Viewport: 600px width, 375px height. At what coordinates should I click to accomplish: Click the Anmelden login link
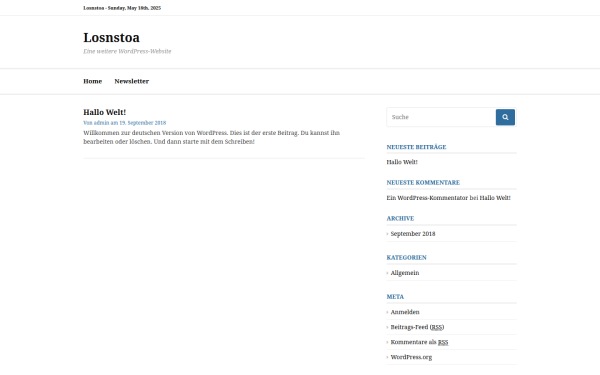tap(405, 312)
